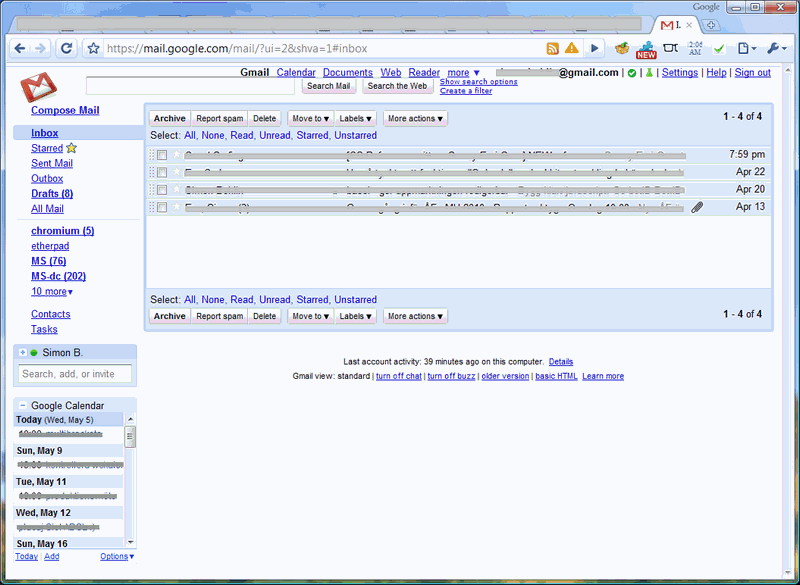Check the box for the Apr 13 email
Screen dimensions: 800x585
coord(162,207)
